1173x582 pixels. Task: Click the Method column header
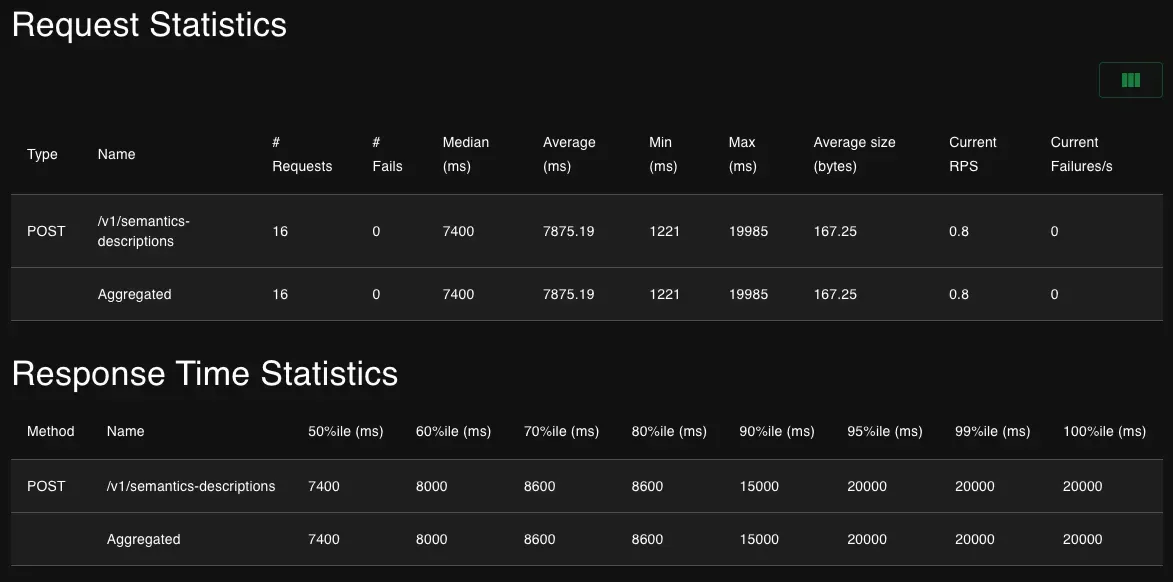click(50, 431)
